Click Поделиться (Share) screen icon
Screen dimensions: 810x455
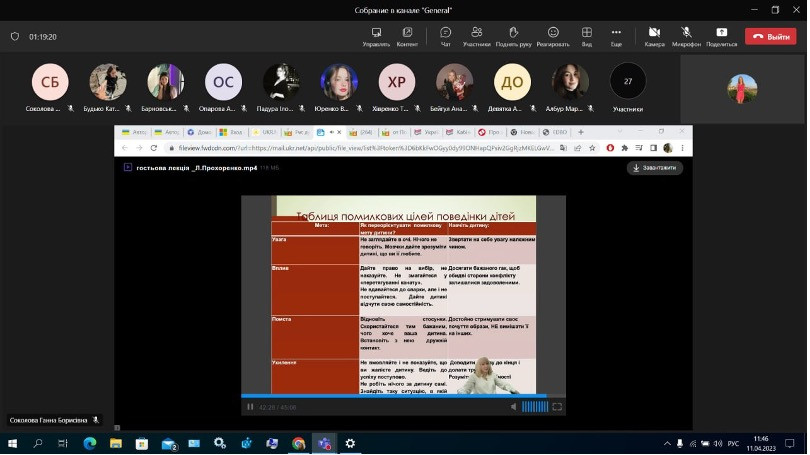(x=721, y=33)
